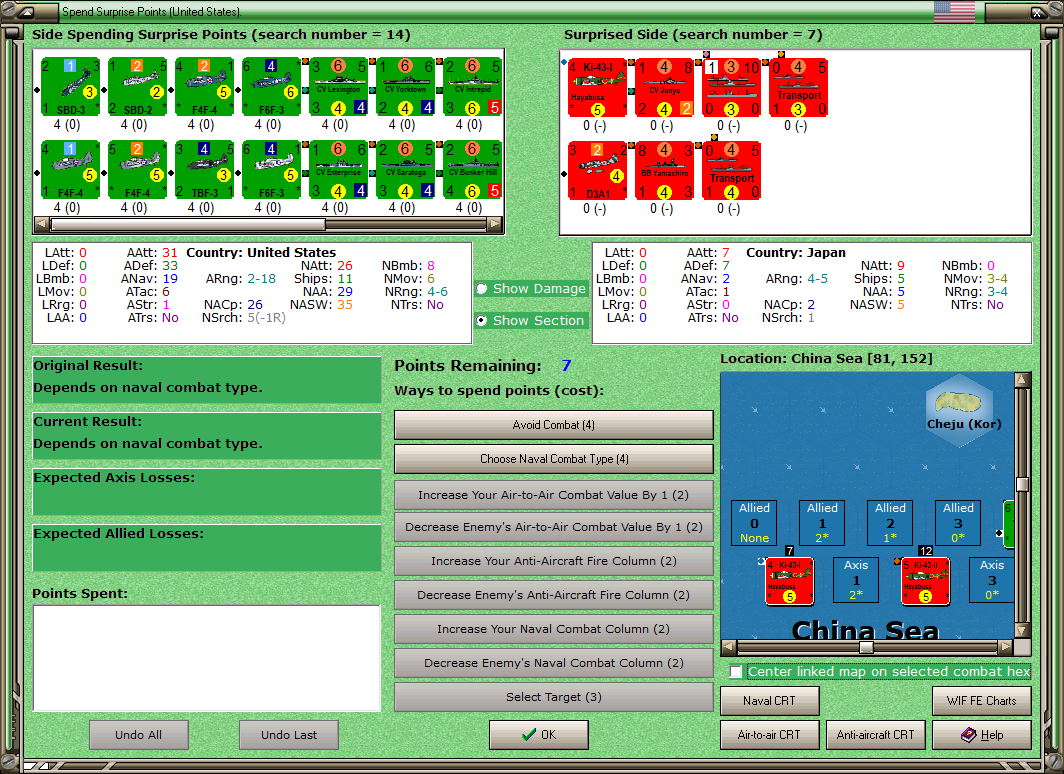This screenshot has width=1064, height=774.
Task: Select the CV Yorktown carrier counter
Action: 406,87
